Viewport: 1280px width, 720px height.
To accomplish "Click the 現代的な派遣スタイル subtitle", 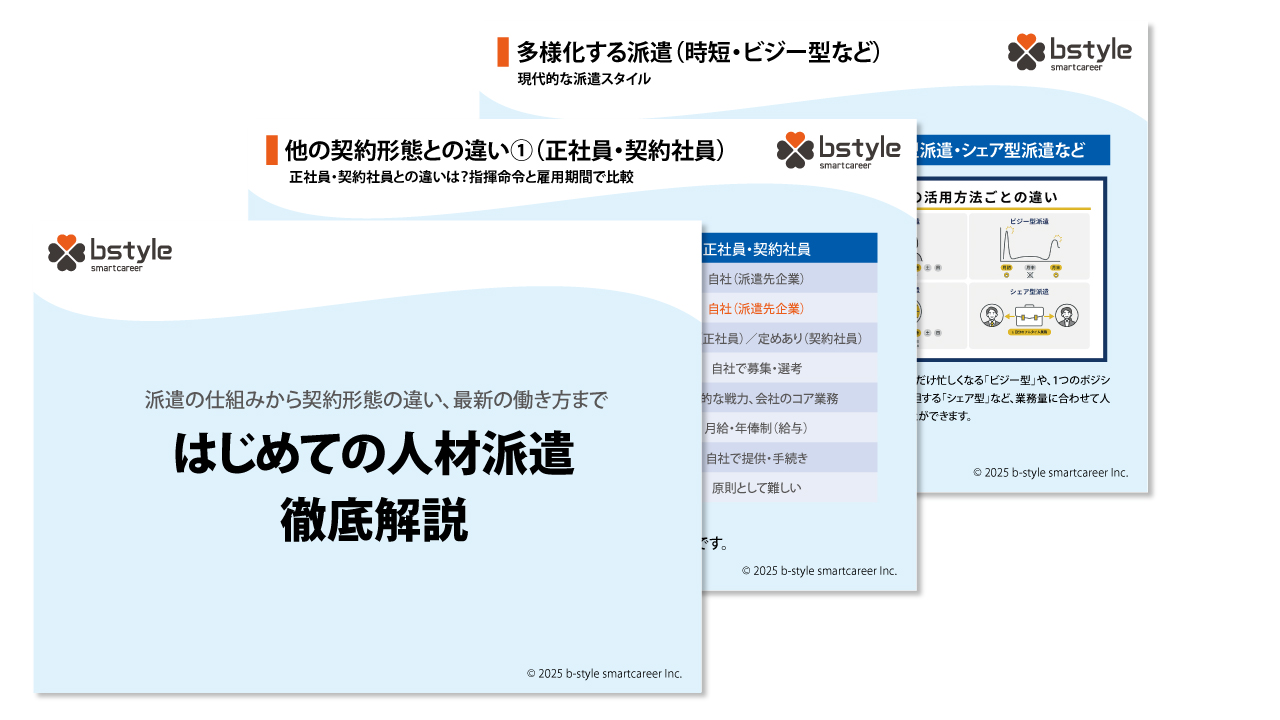I will (x=584, y=79).
